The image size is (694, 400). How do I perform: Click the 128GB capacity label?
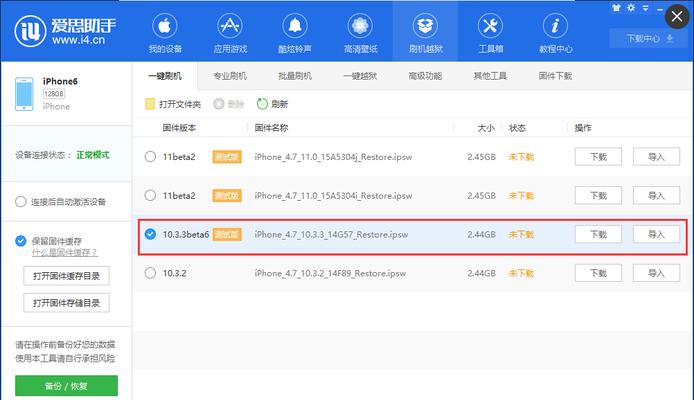tap(54, 94)
